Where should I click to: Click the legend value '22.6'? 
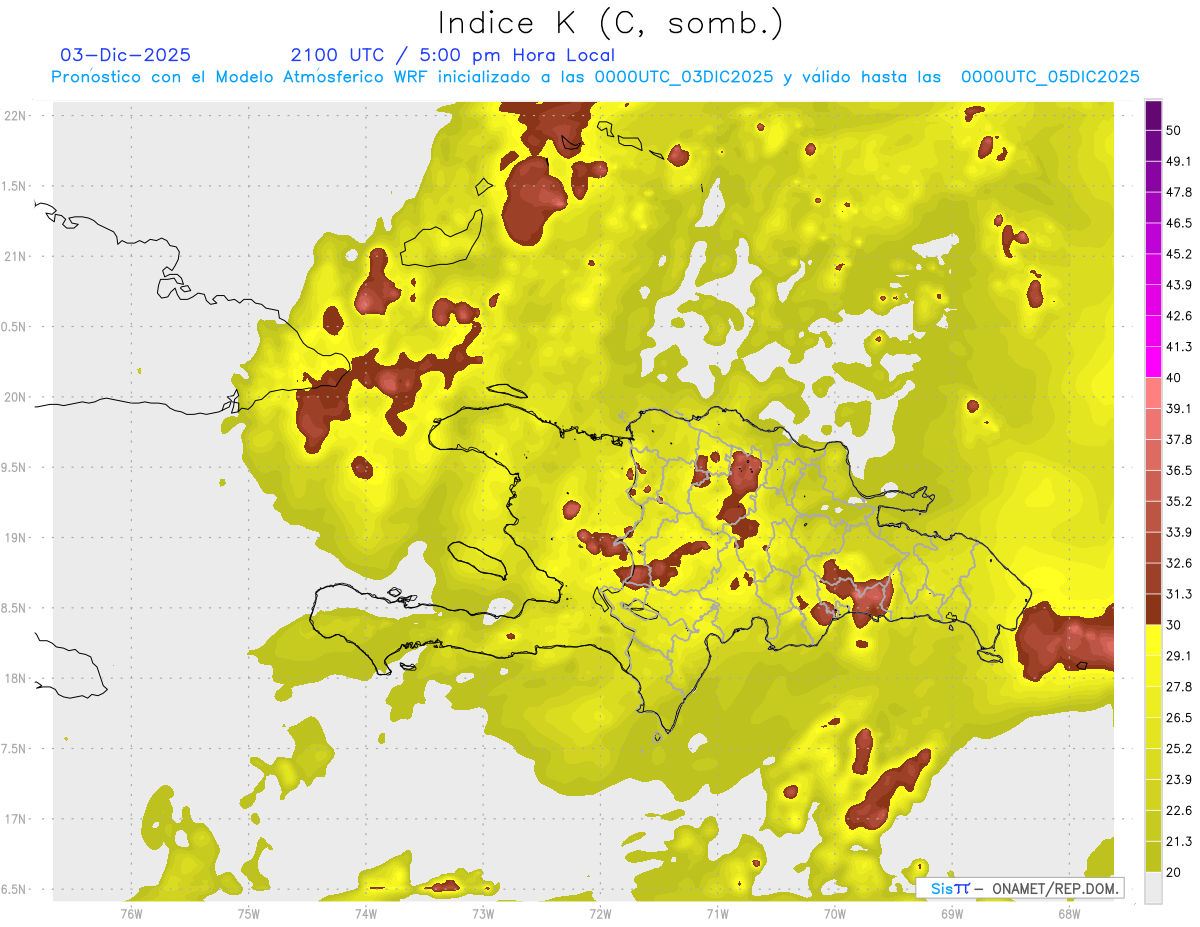coord(1179,811)
